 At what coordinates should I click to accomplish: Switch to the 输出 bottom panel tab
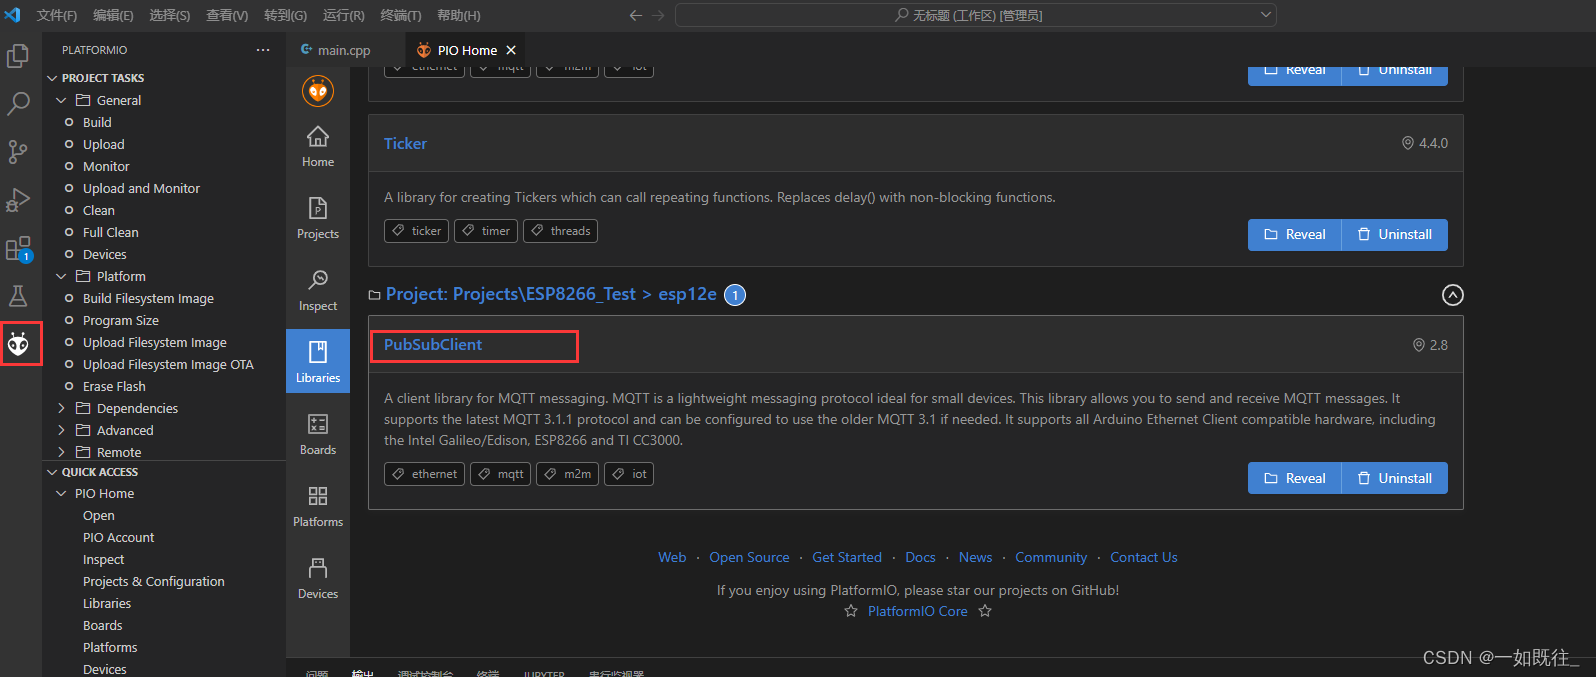click(362, 673)
